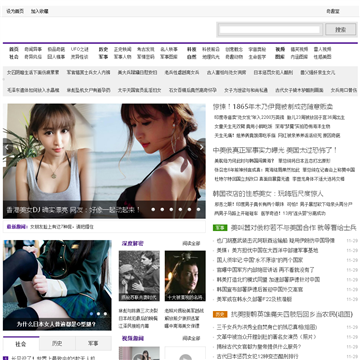
Task: Click 设为首页 in top bar
Action: 15,11
